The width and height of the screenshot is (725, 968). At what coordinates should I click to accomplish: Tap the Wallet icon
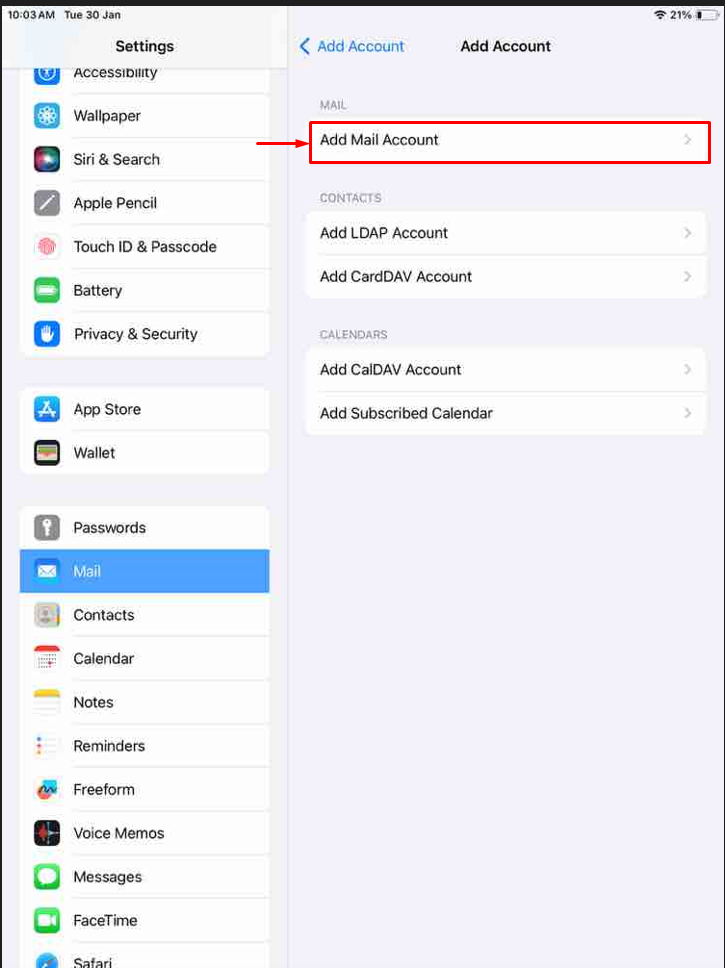pos(47,453)
